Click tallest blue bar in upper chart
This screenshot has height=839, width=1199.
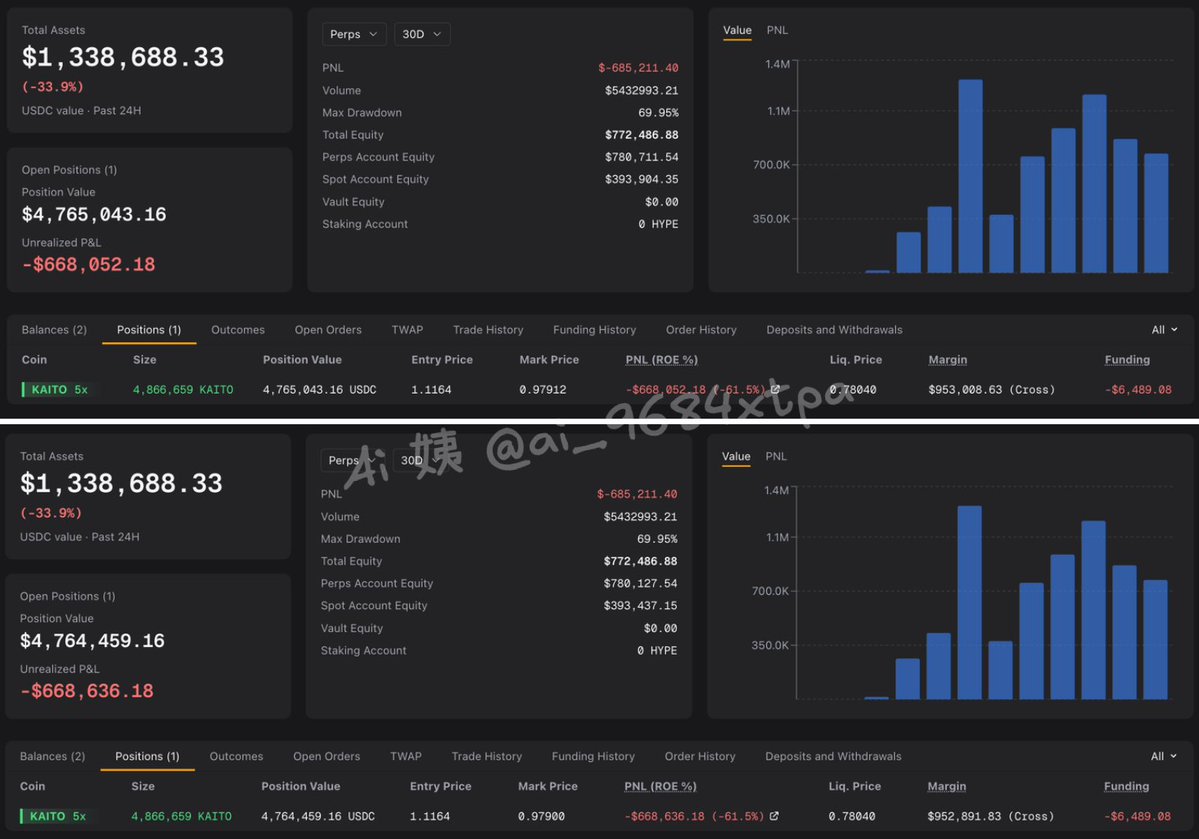(970, 176)
